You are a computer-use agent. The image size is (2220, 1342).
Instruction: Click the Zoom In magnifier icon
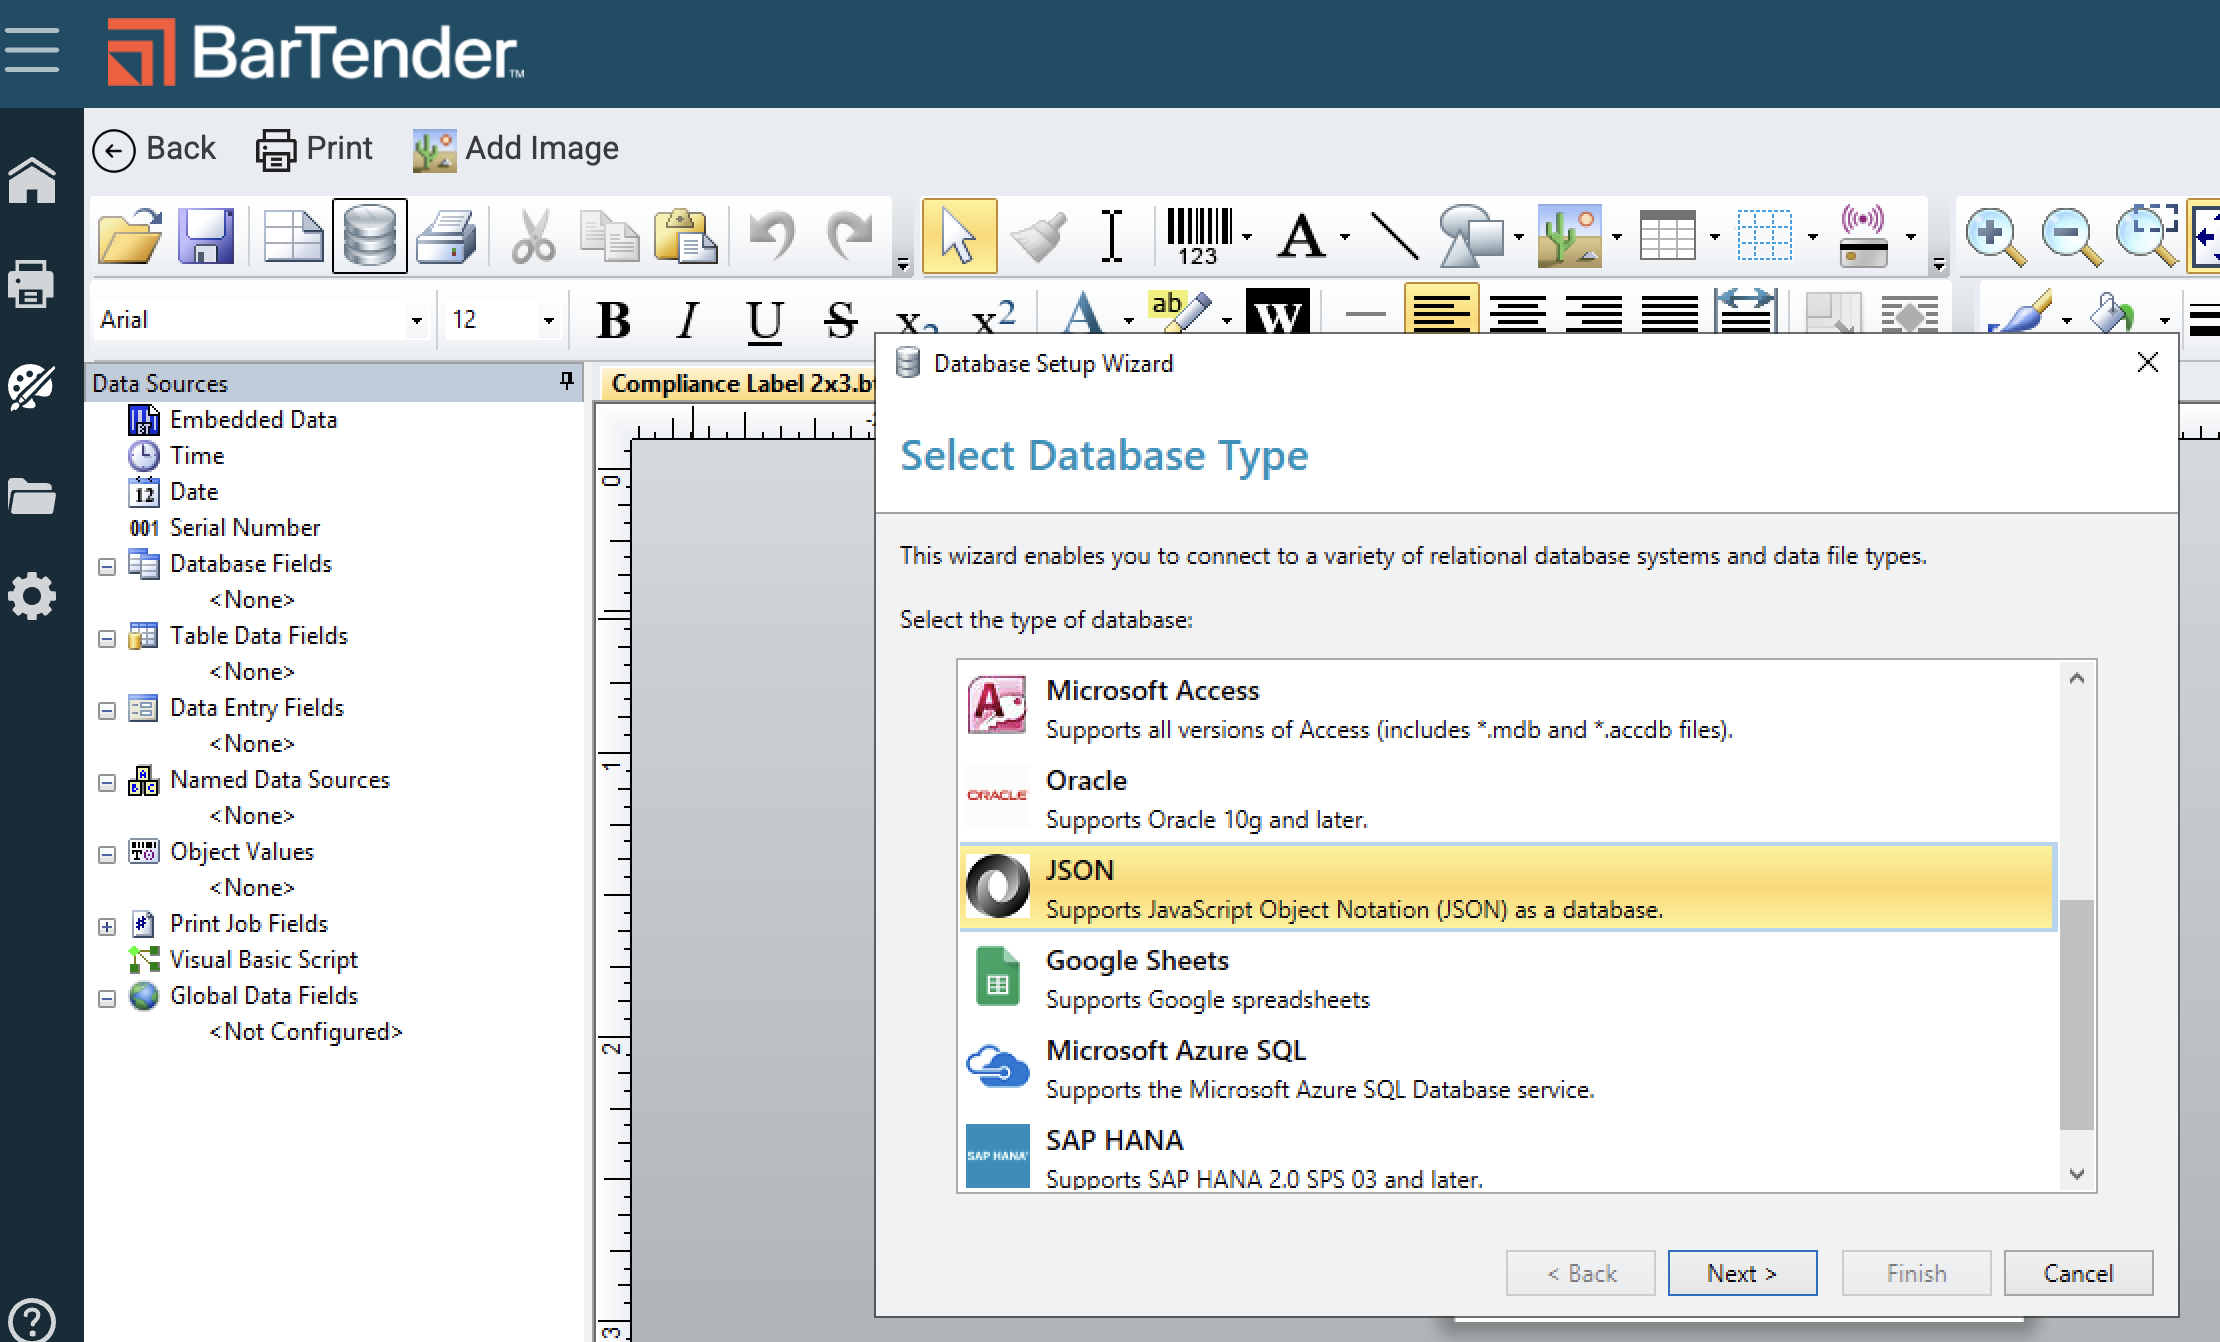coord(1993,236)
